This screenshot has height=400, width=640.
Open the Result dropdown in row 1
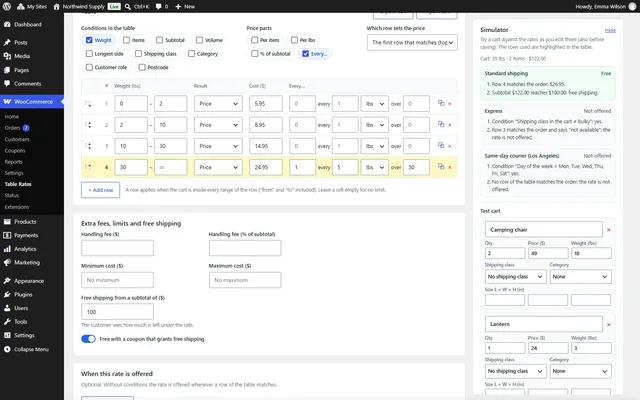218,104
